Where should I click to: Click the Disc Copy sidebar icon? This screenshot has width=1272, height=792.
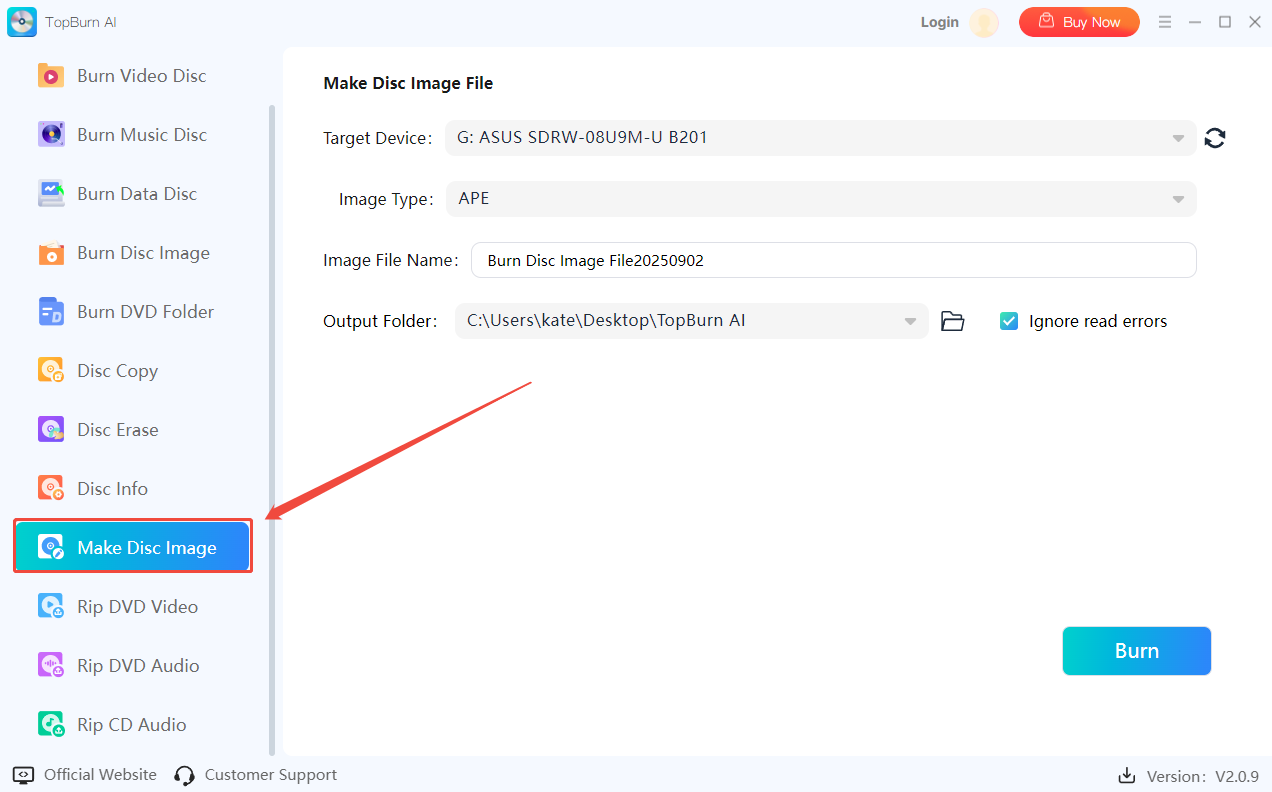(x=50, y=371)
